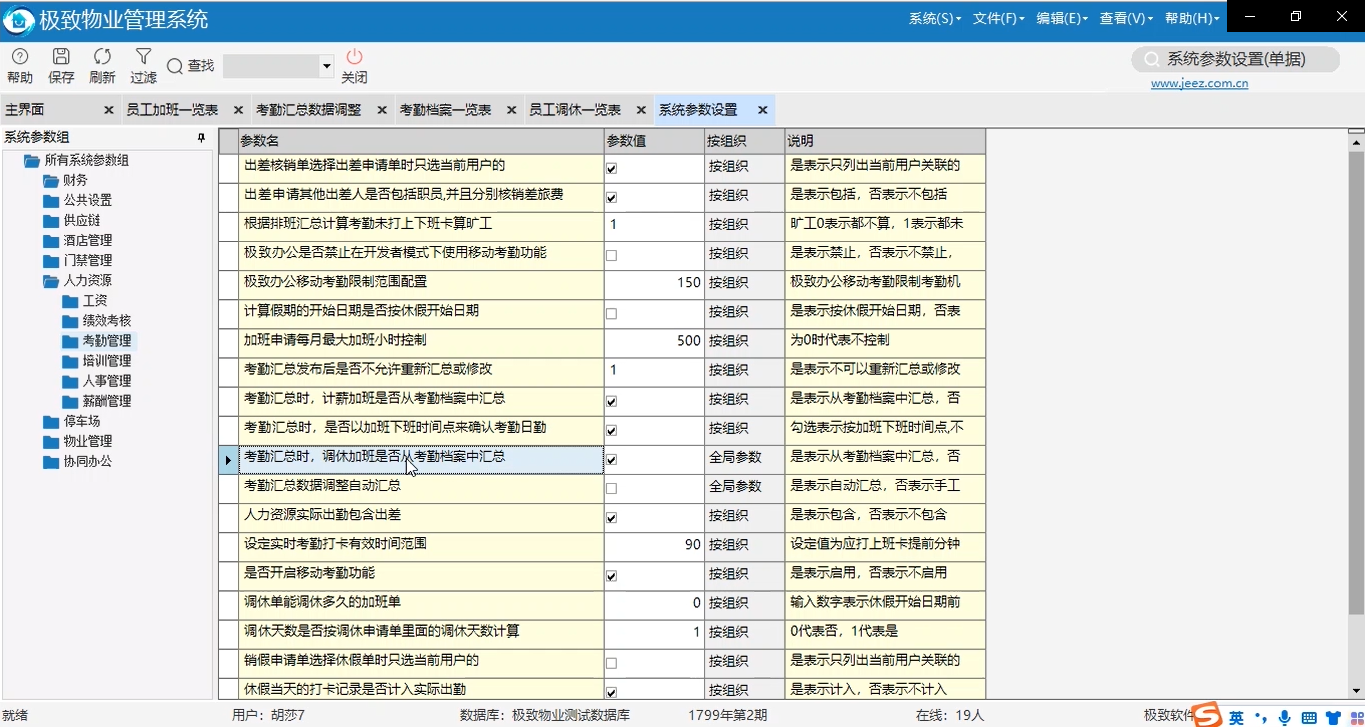Viewport: 1365px width, 727px height.
Task: Collapse the 人力资源 folder node
Action: [51, 281]
